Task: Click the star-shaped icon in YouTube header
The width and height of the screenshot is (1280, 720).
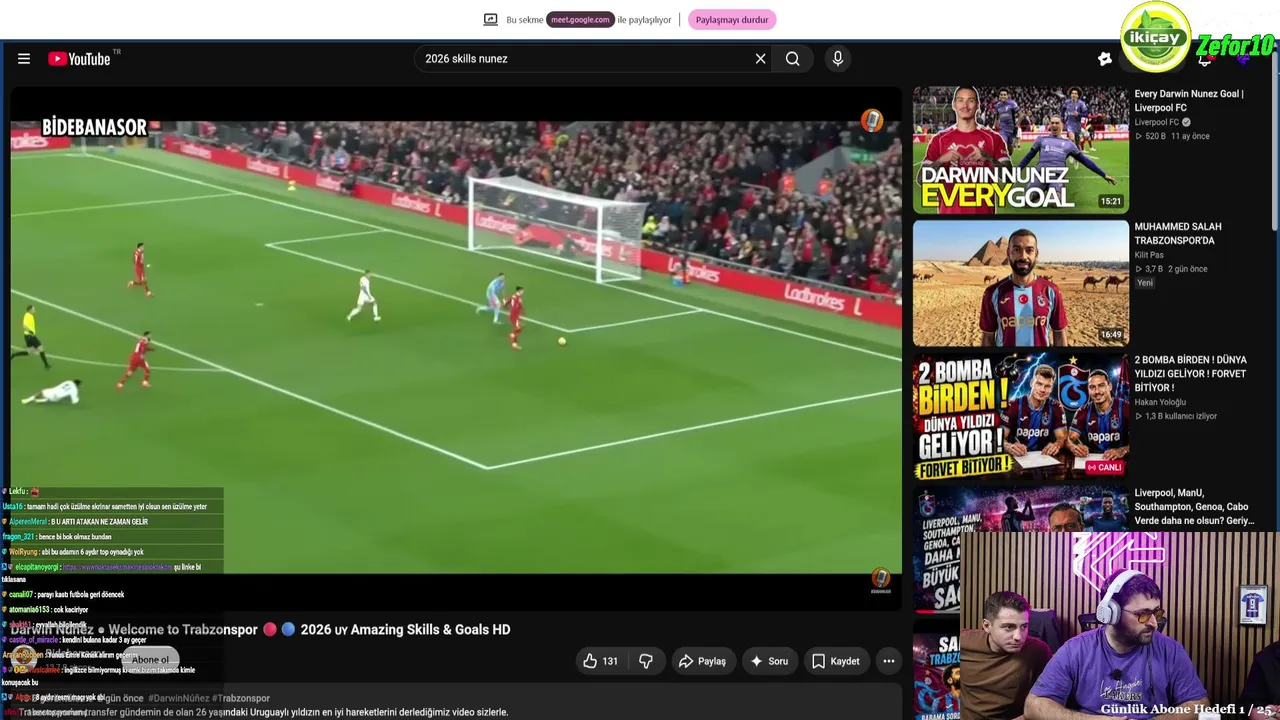Action: [1105, 59]
